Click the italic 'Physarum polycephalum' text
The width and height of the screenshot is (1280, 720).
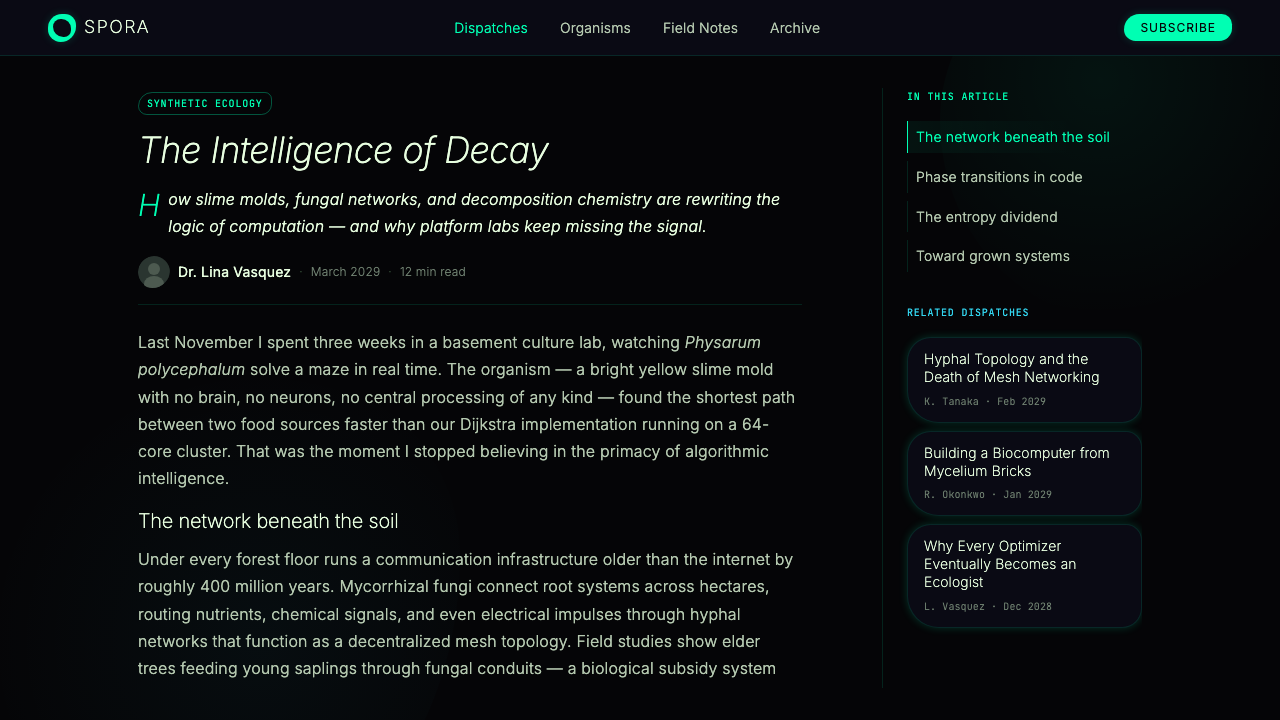point(723,343)
